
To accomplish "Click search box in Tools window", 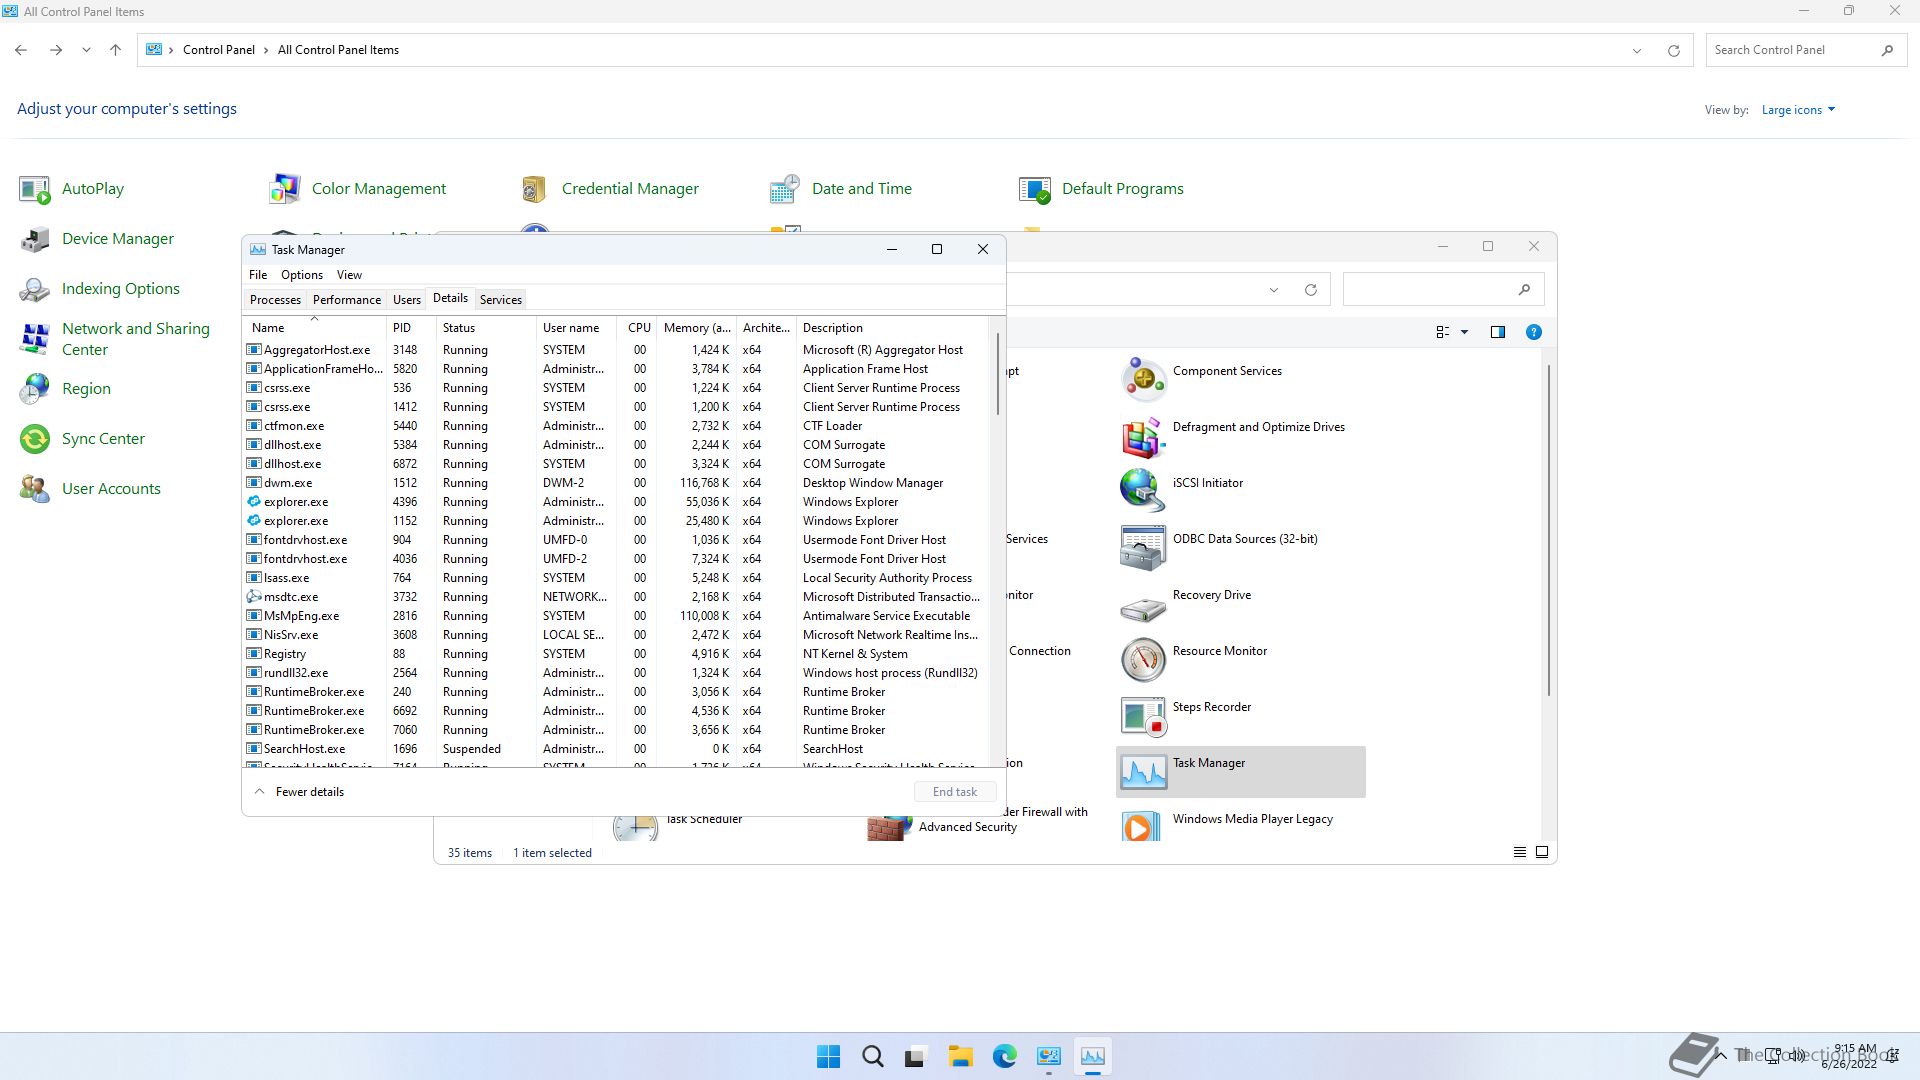I will coord(1443,290).
